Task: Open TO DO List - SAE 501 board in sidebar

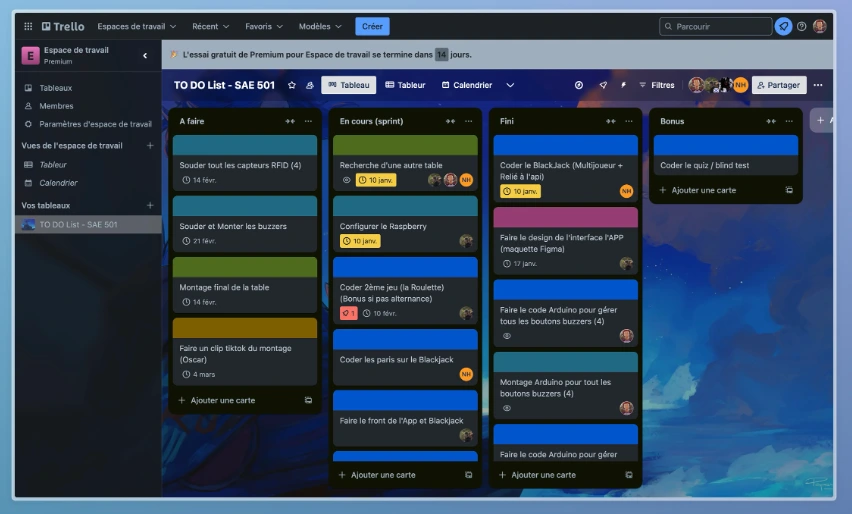Action: 88,224
